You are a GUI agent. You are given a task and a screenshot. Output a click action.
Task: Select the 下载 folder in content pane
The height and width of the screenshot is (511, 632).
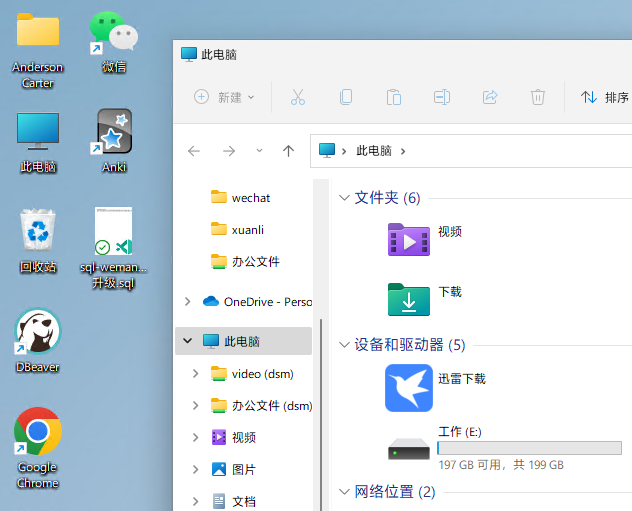[x=425, y=299]
